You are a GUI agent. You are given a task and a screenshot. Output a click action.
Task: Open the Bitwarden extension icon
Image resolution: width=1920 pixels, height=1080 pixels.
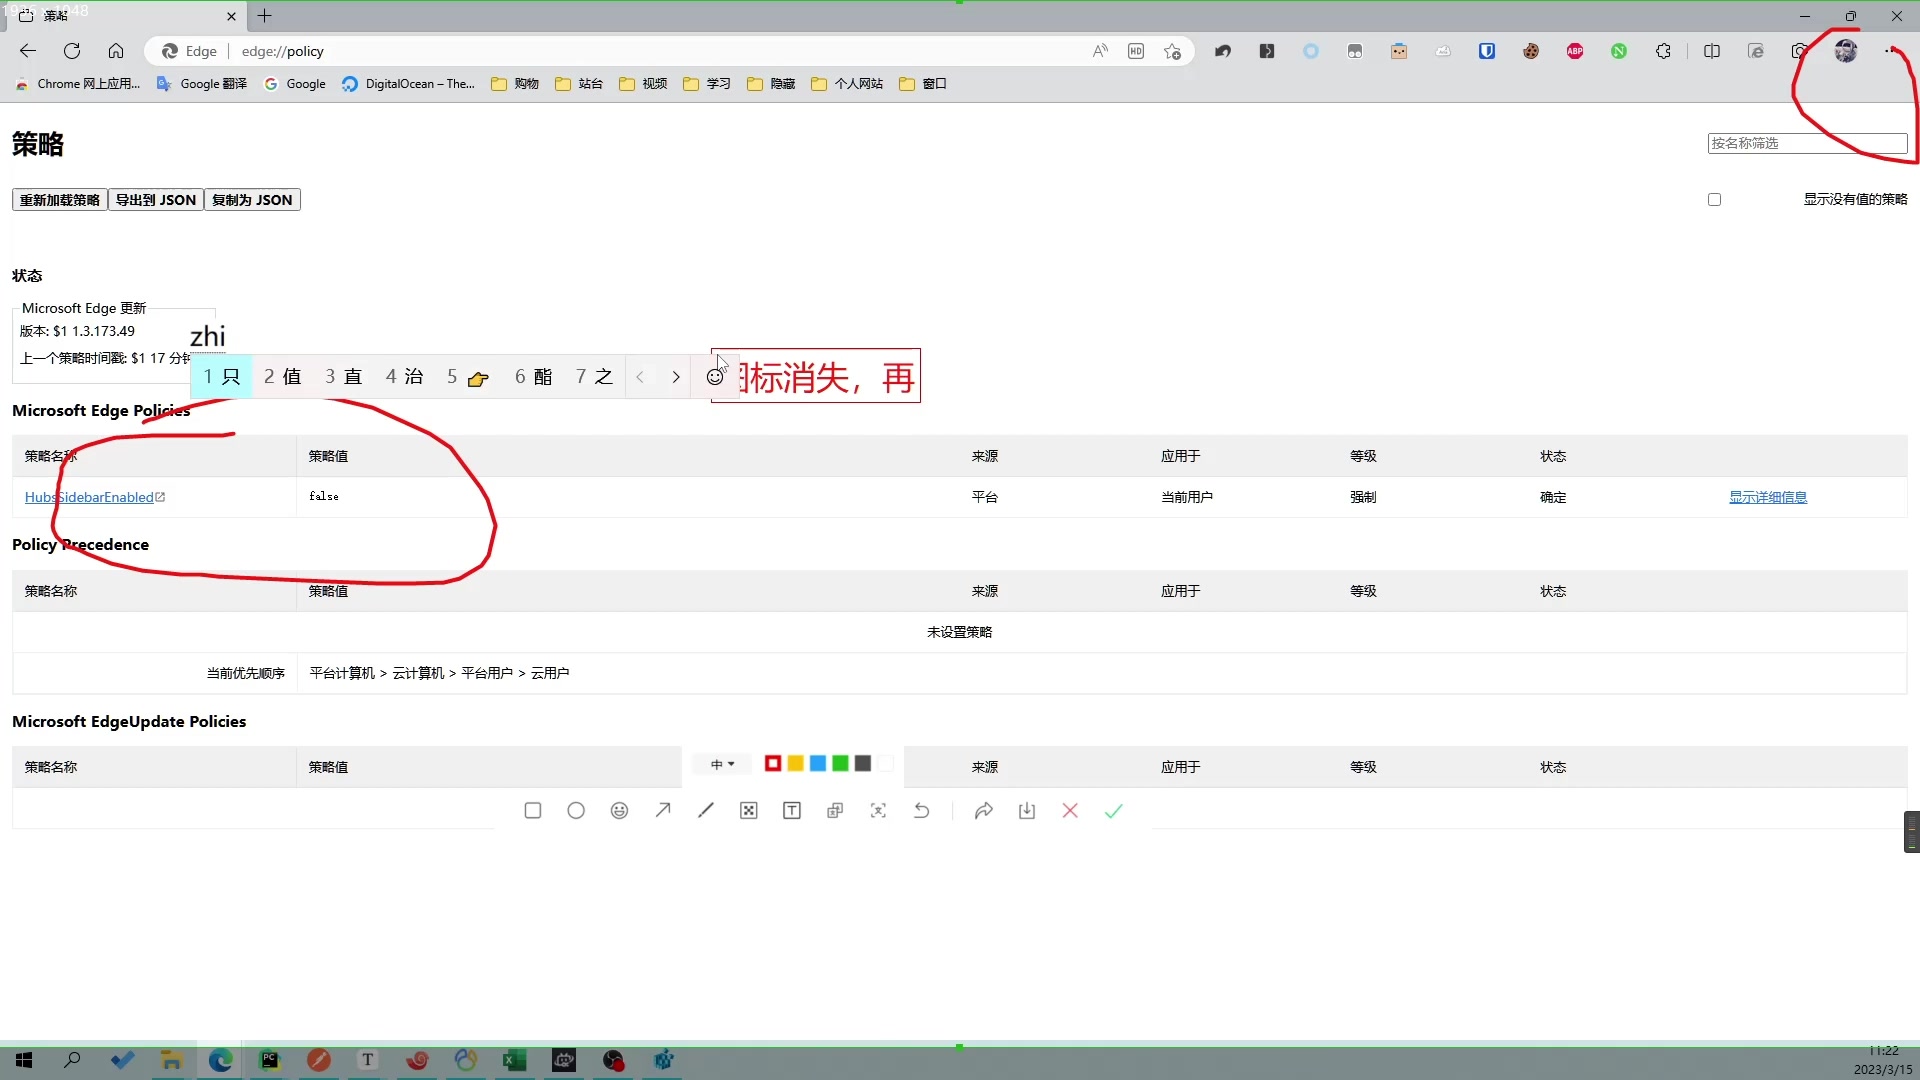pos(1487,51)
